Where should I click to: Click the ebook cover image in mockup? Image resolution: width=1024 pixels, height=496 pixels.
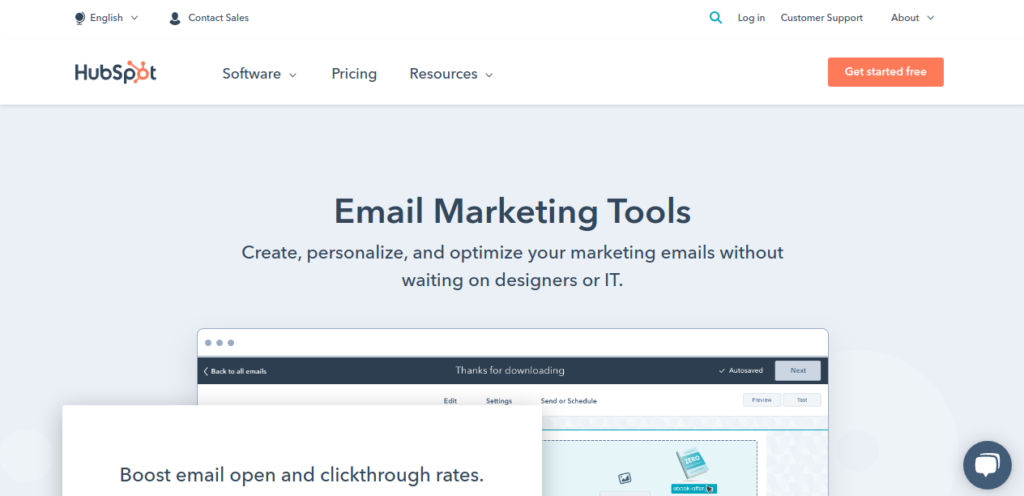tap(693, 464)
